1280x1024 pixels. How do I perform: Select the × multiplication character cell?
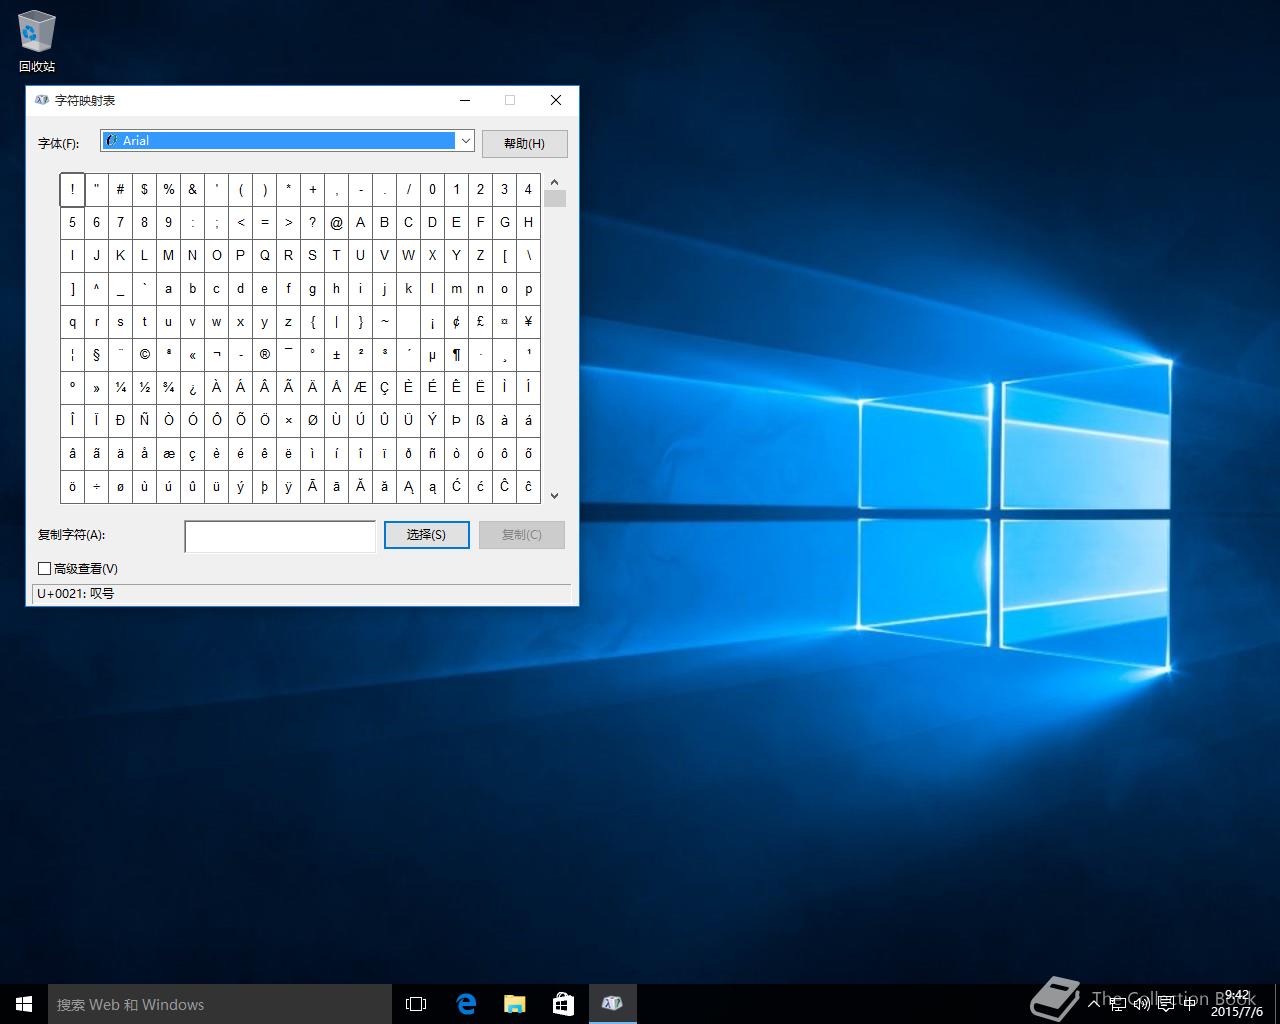tap(288, 420)
